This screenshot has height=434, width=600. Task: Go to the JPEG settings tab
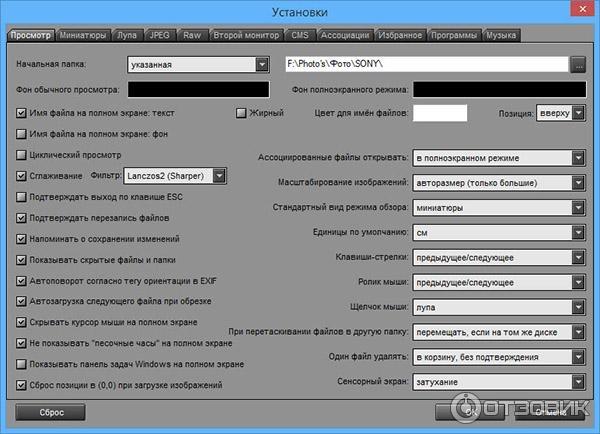click(161, 36)
